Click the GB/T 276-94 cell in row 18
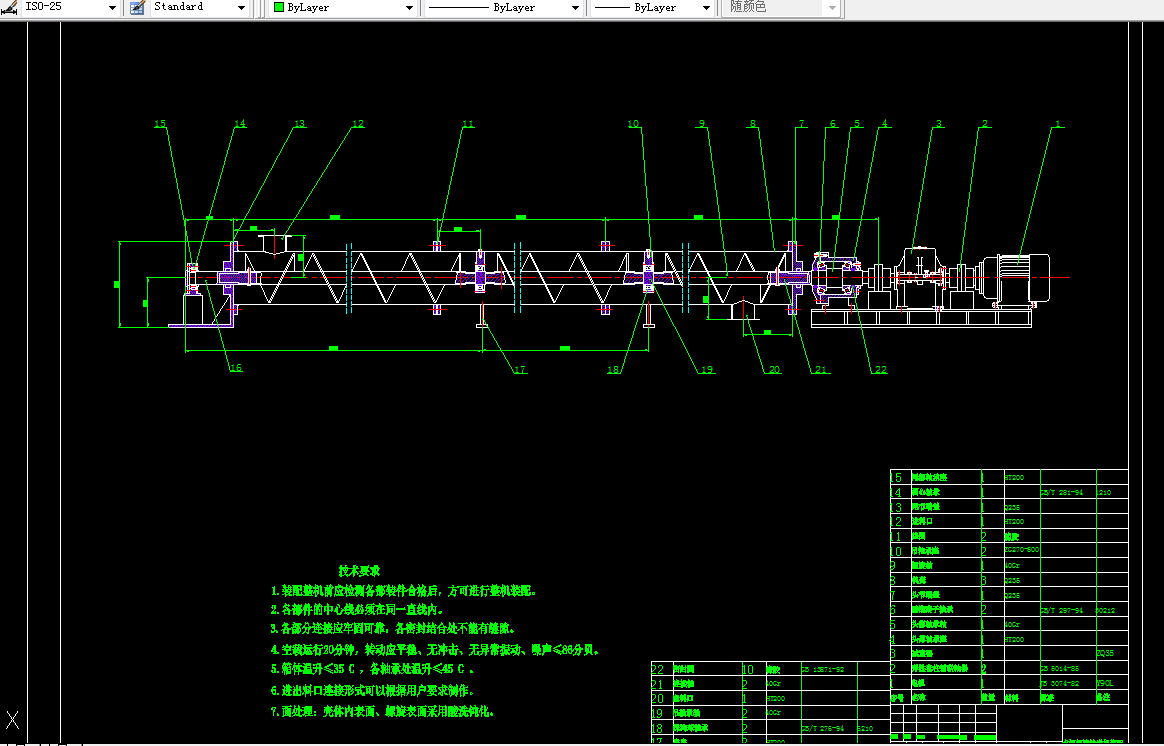1164x746 pixels. (x=823, y=728)
